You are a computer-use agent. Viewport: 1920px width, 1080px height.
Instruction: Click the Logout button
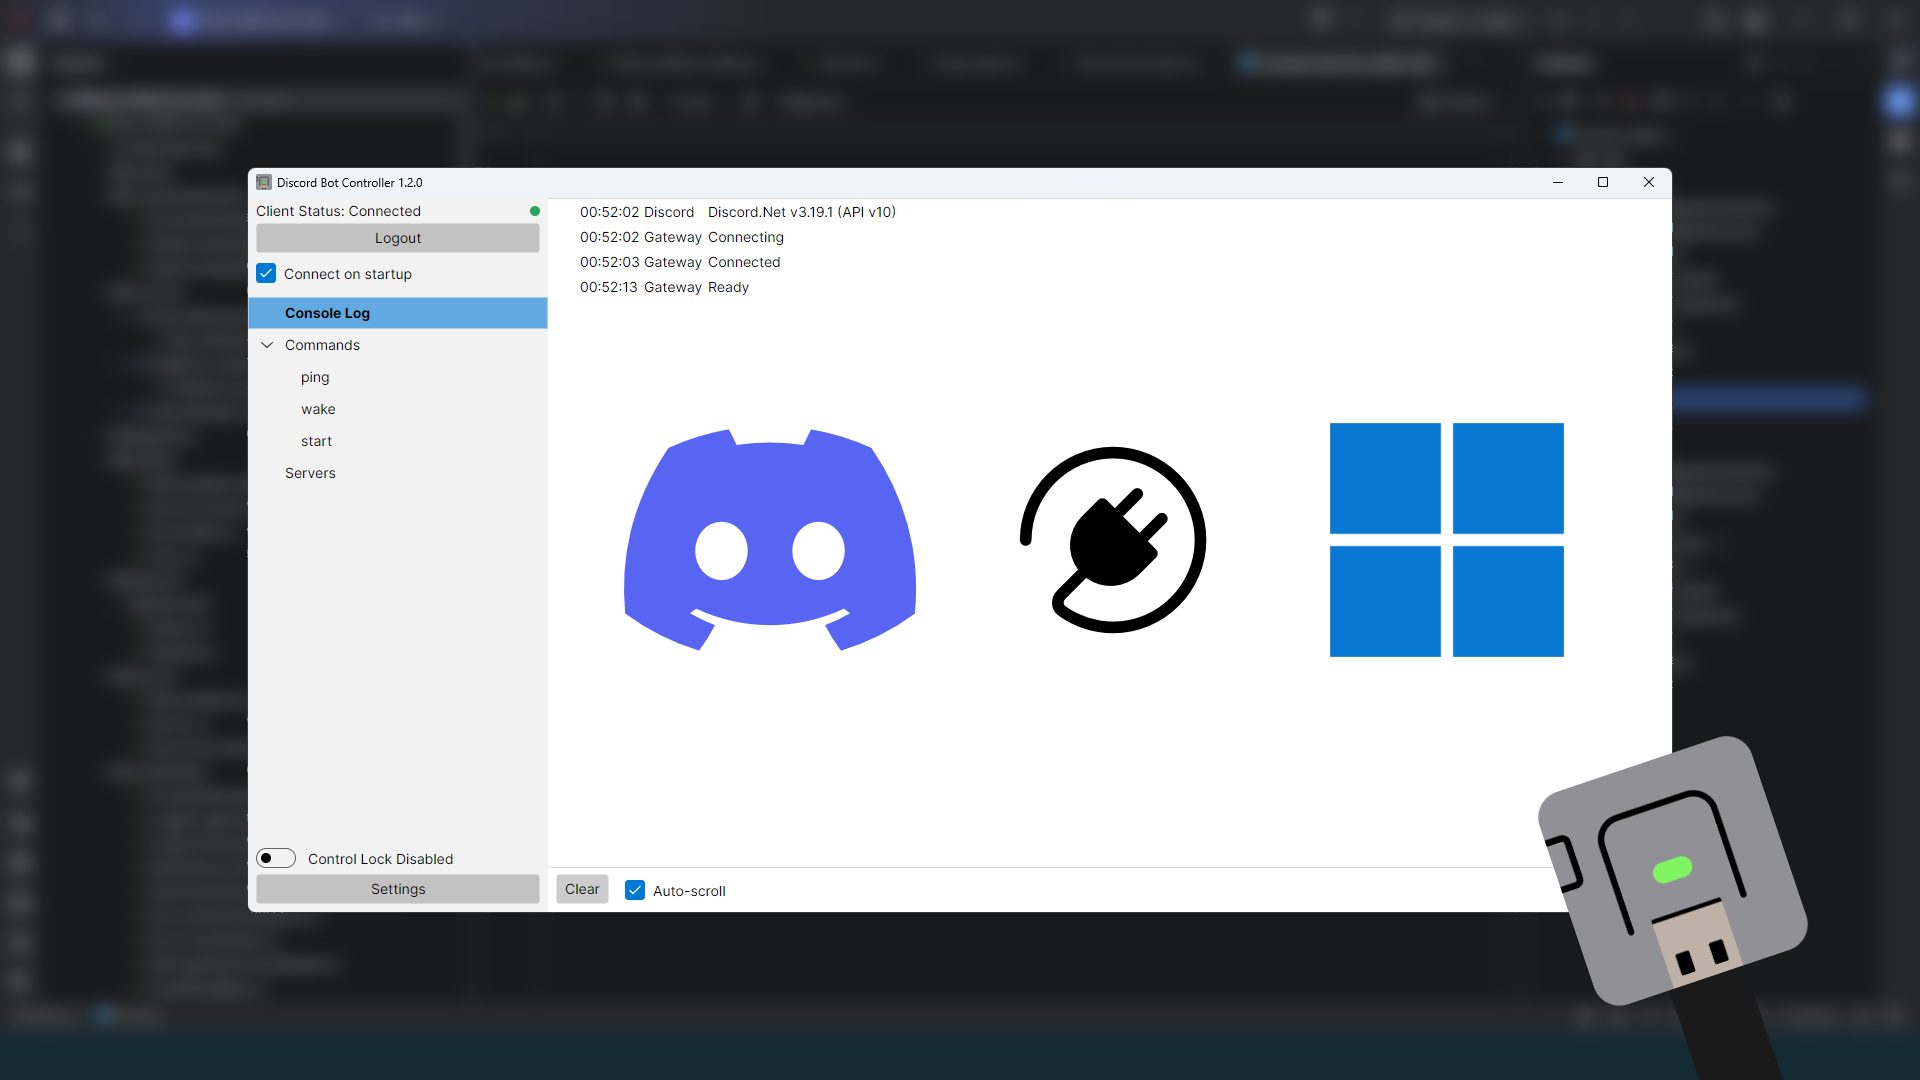pos(397,238)
